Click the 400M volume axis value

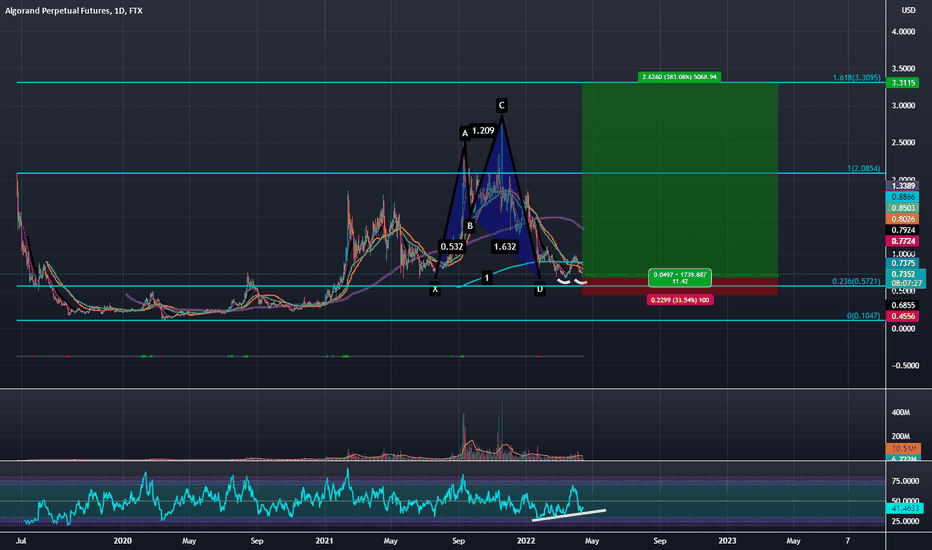(x=900, y=412)
